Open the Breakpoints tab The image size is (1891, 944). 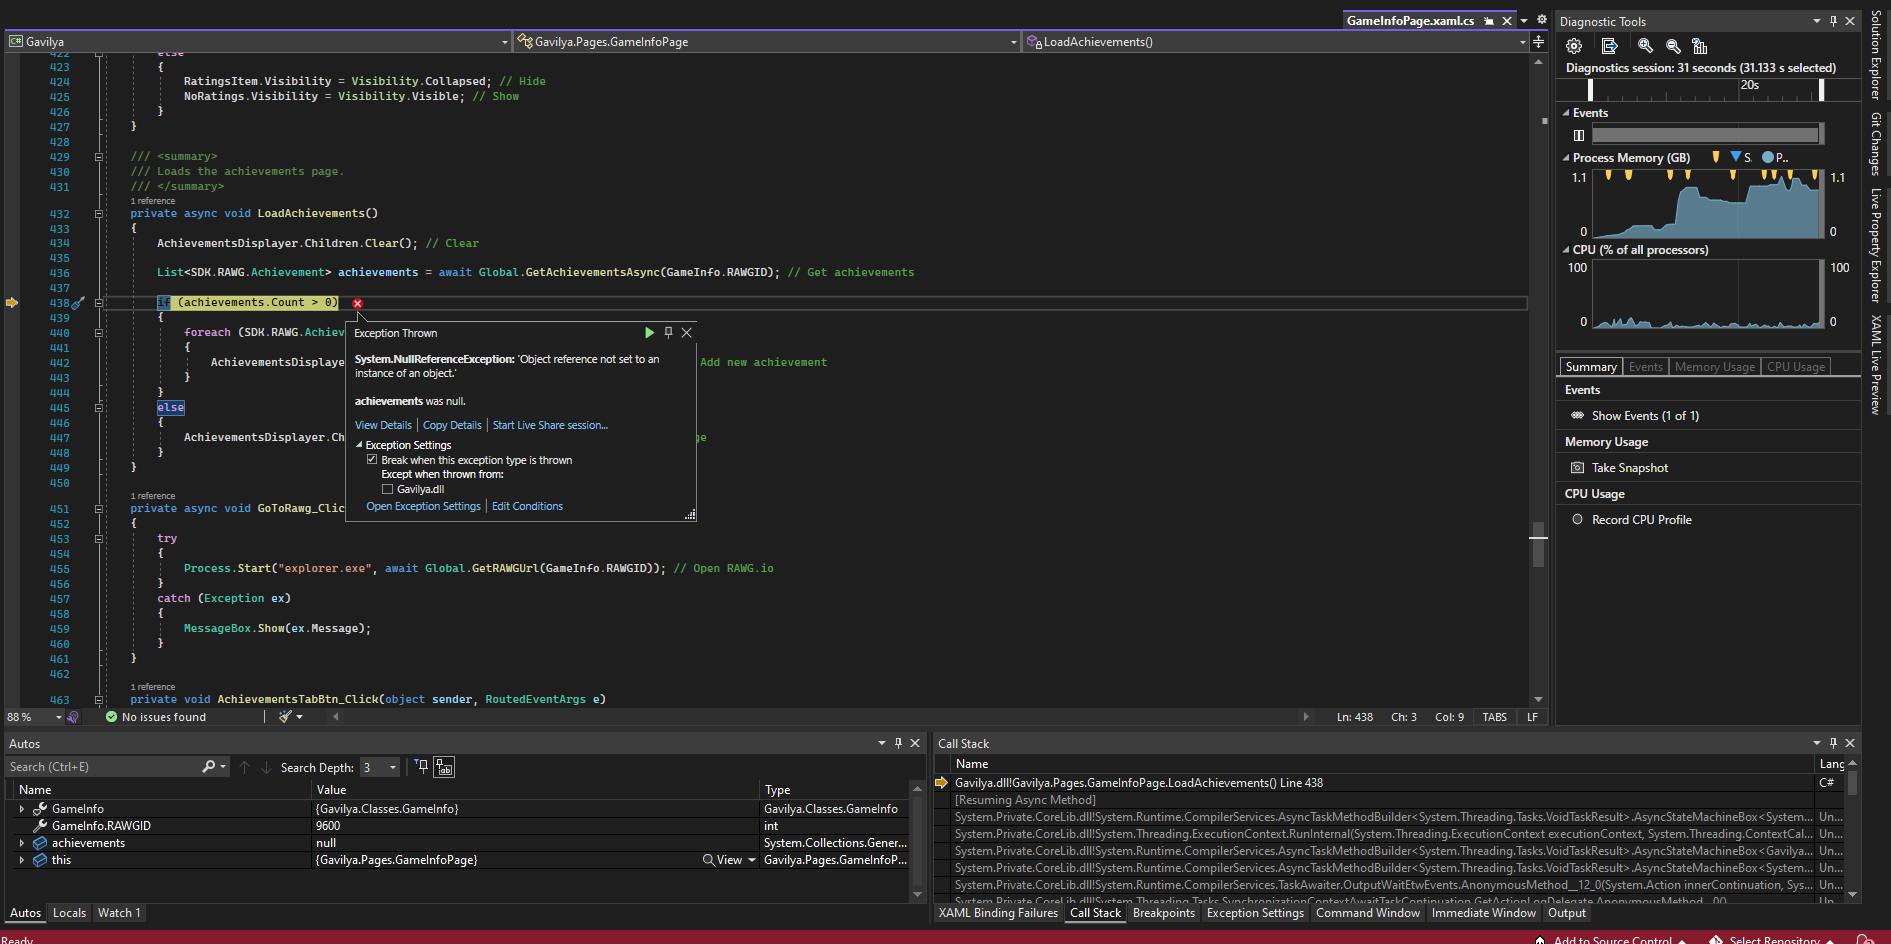click(x=1163, y=913)
